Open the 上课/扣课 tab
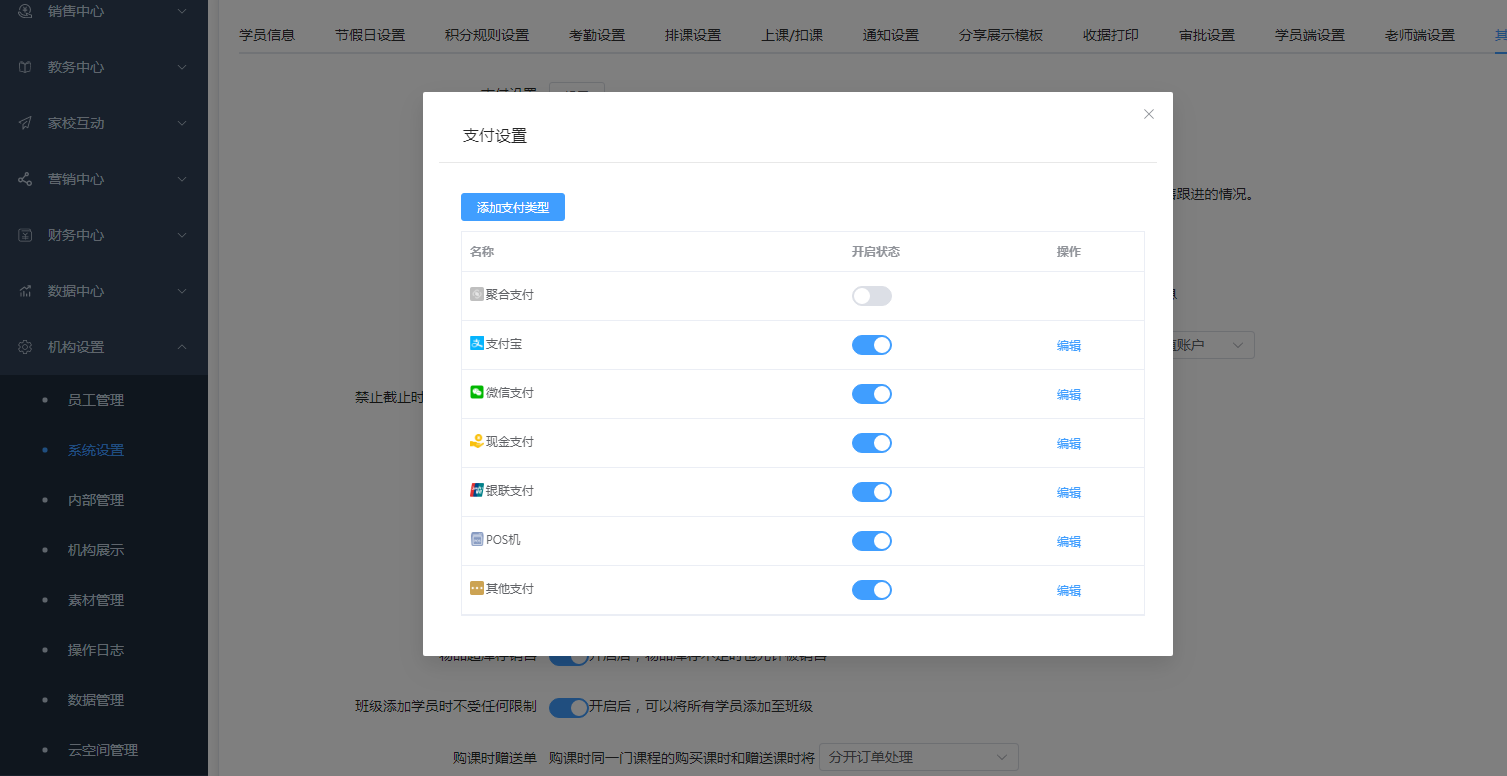Screen dimensions: 1507x776 (x=792, y=35)
